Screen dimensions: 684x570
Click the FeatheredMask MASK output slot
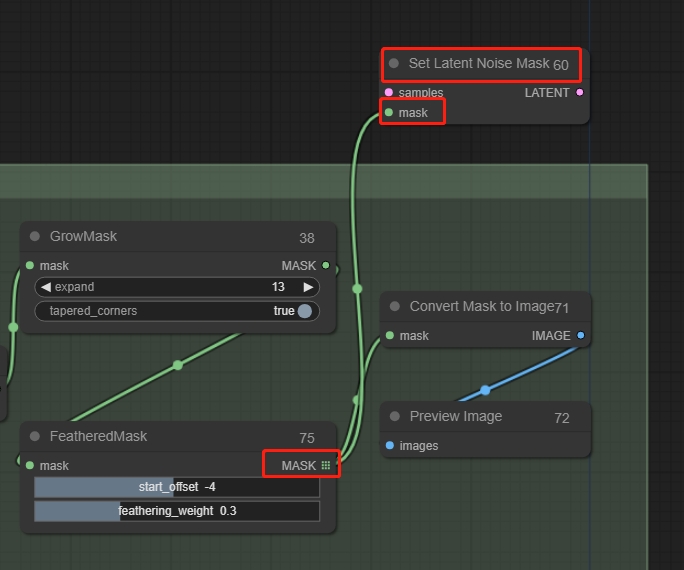pos(326,465)
